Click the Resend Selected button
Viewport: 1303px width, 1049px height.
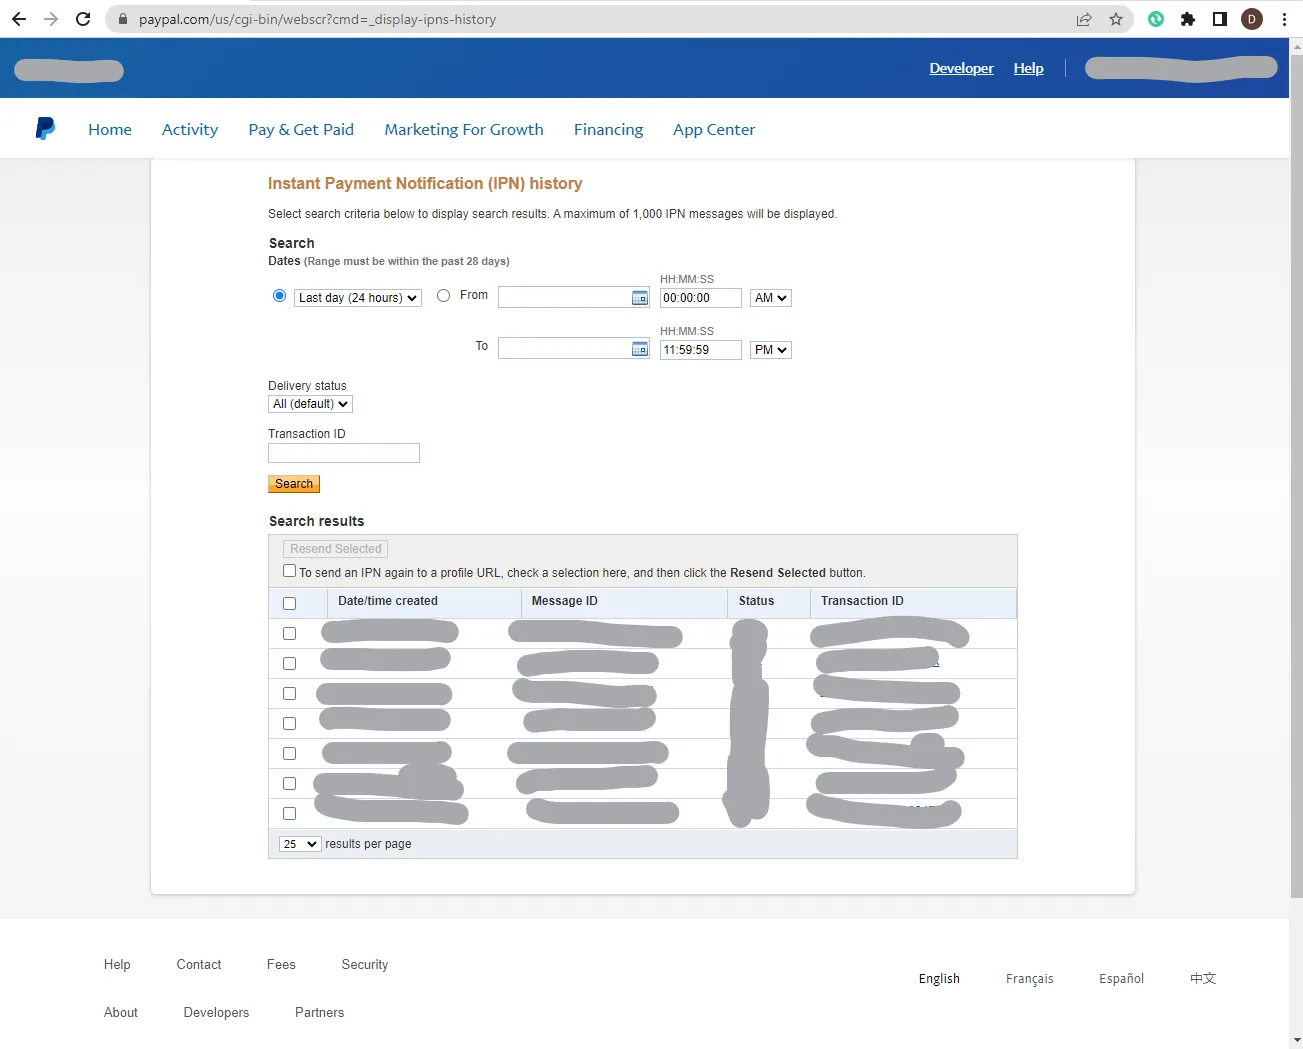click(x=336, y=549)
